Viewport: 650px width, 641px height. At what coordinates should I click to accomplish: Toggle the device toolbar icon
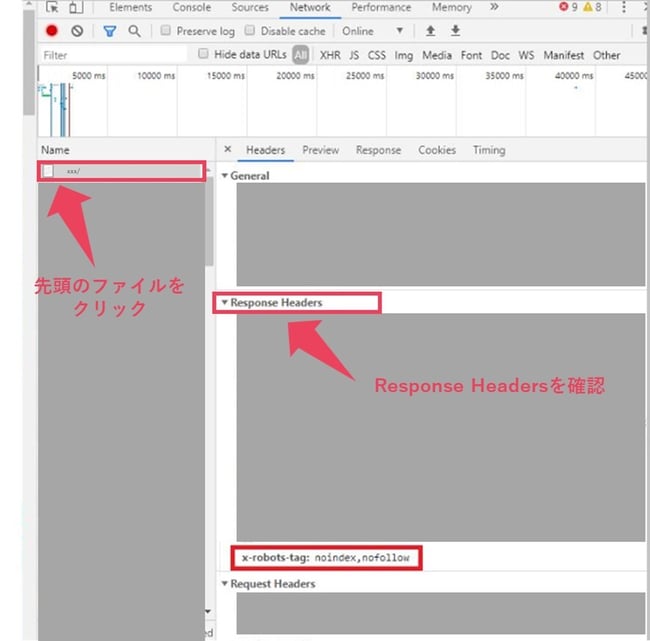(76, 8)
